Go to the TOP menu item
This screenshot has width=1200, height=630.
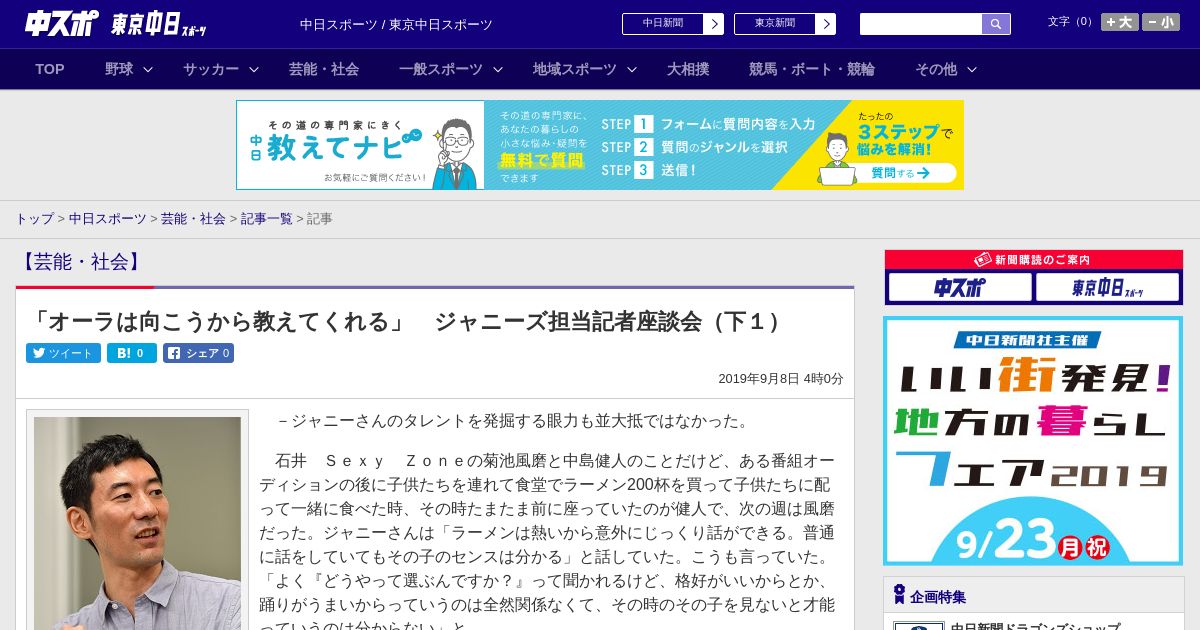click(x=50, y=69)
